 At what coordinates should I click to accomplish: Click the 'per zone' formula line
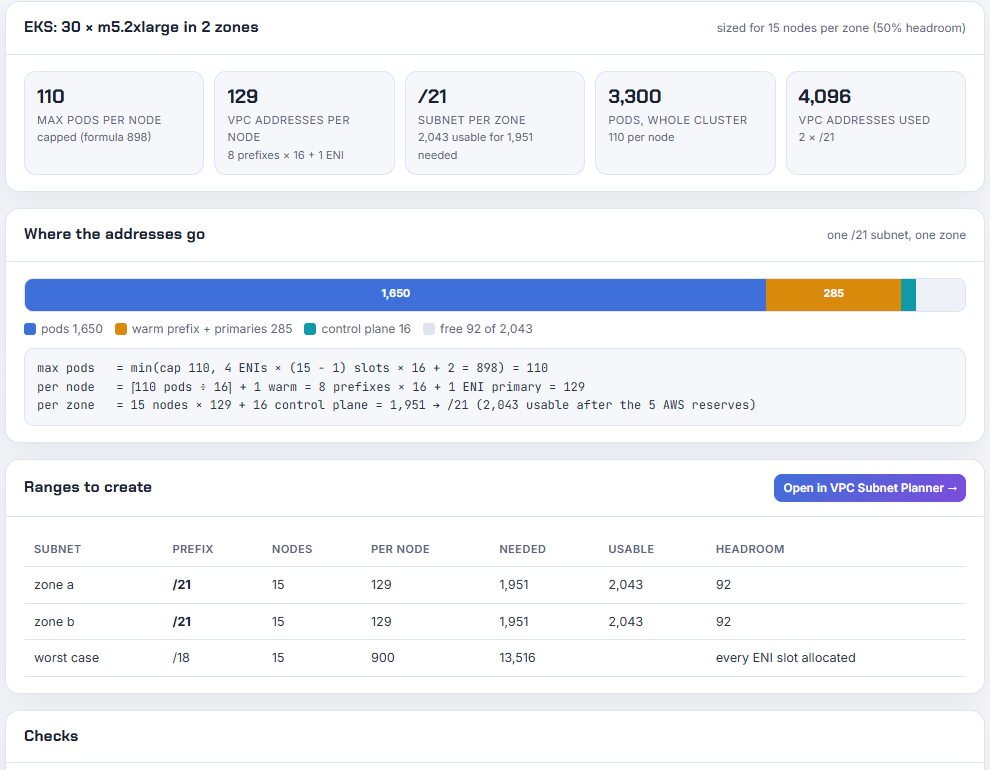pos(396,405)
